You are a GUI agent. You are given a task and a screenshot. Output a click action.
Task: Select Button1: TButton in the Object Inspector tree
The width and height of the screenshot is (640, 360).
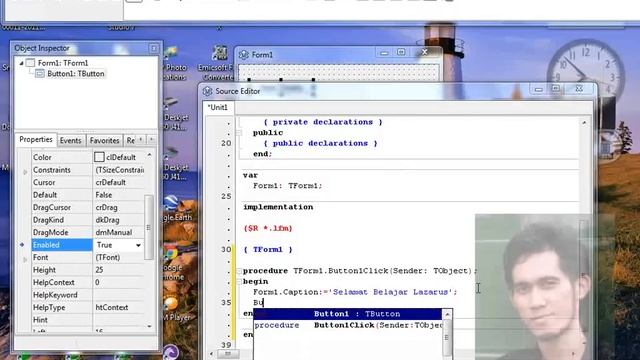pyautogui.click(x=76, y=74)
